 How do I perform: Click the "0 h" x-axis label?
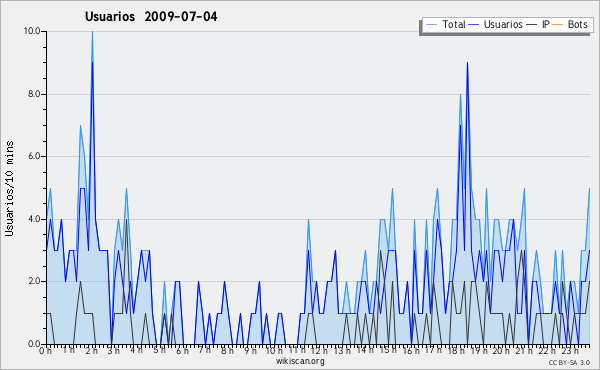click(x=46, y=350)
